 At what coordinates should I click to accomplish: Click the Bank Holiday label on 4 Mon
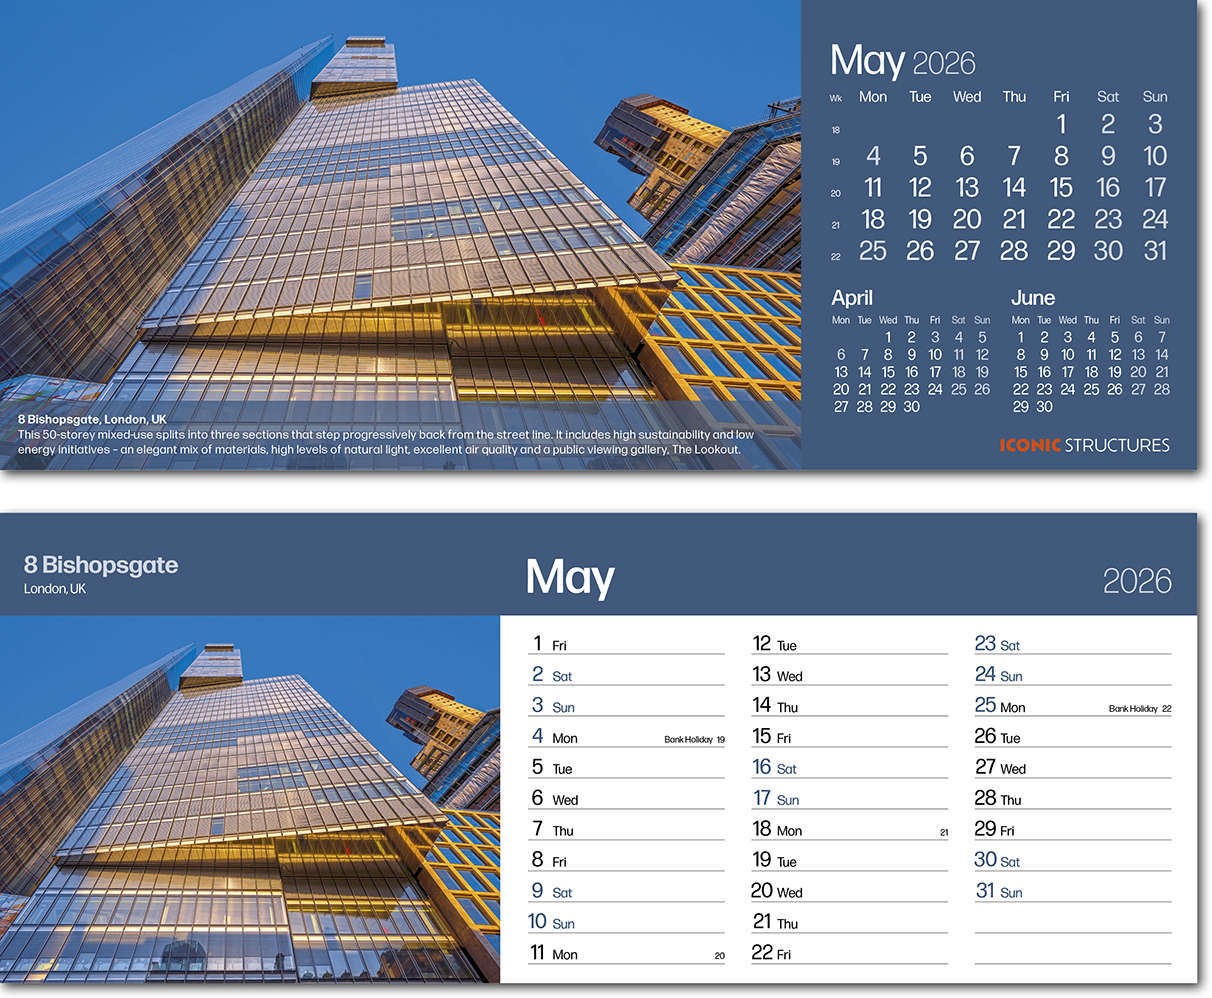[688, 738]
